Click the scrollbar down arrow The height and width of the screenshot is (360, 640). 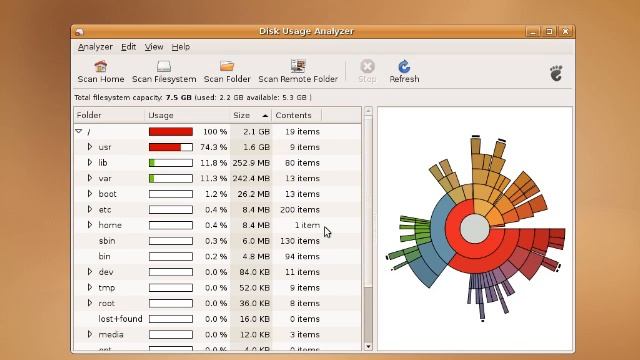pos(368,347)
